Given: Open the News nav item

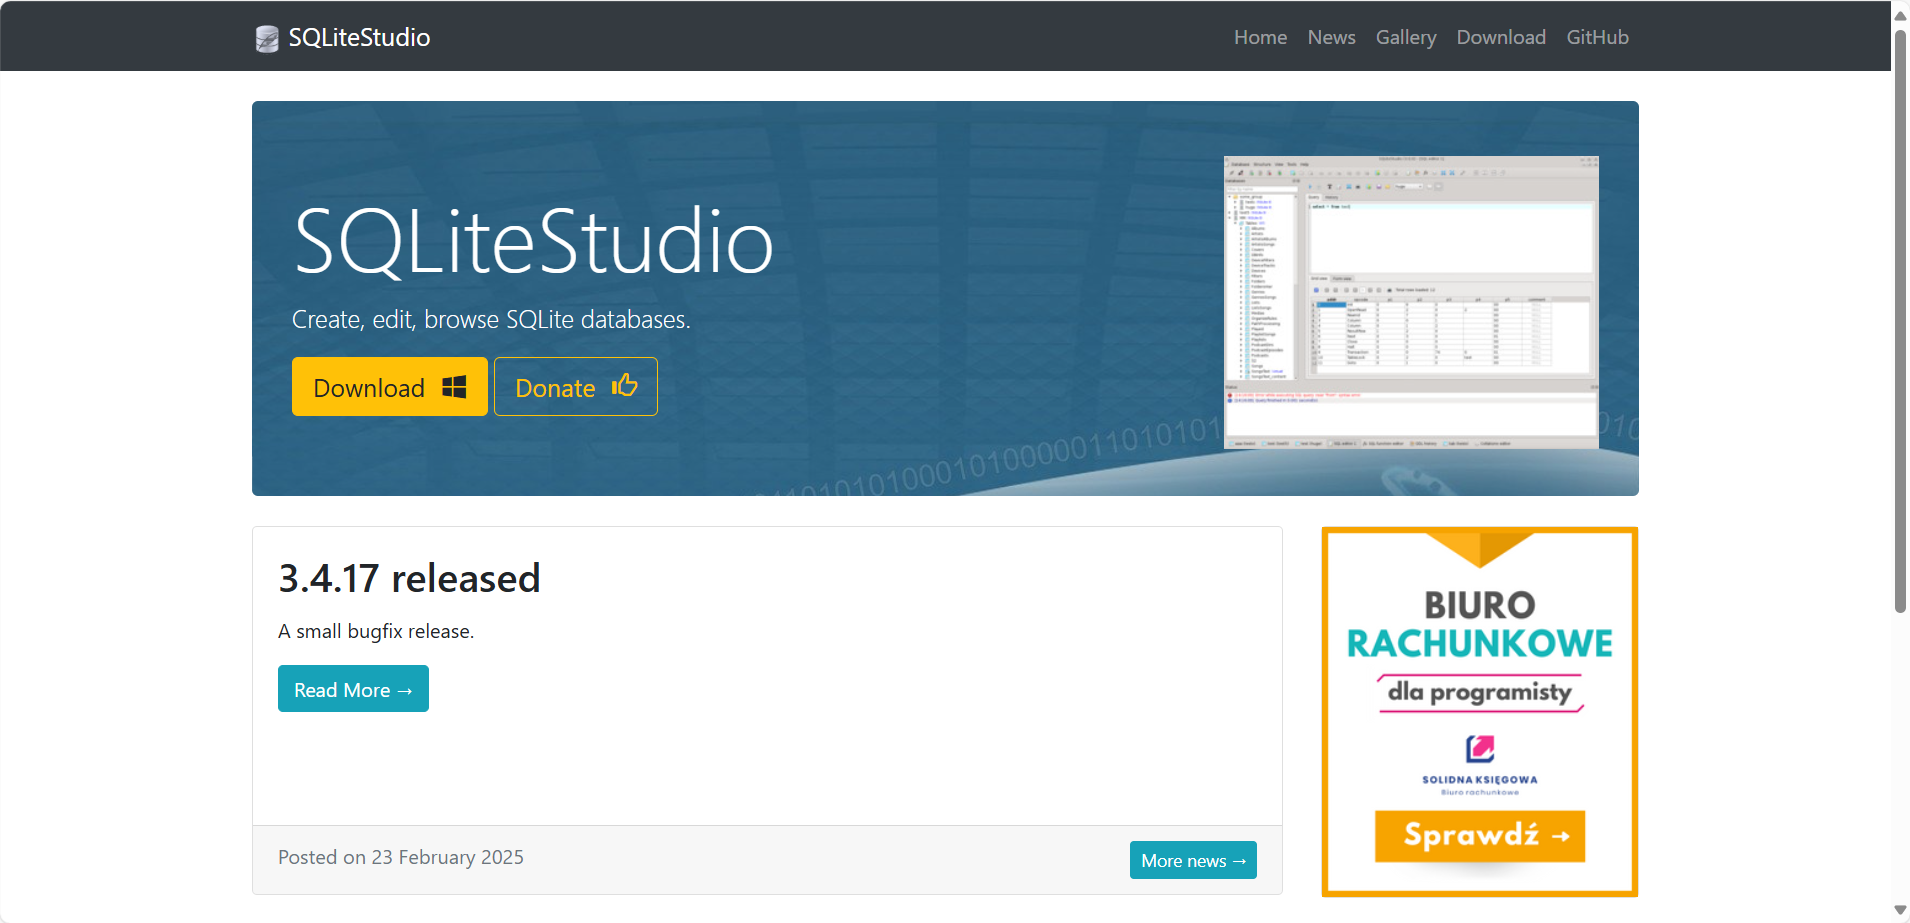Looking at the screenshot, I should point(1331,37).
